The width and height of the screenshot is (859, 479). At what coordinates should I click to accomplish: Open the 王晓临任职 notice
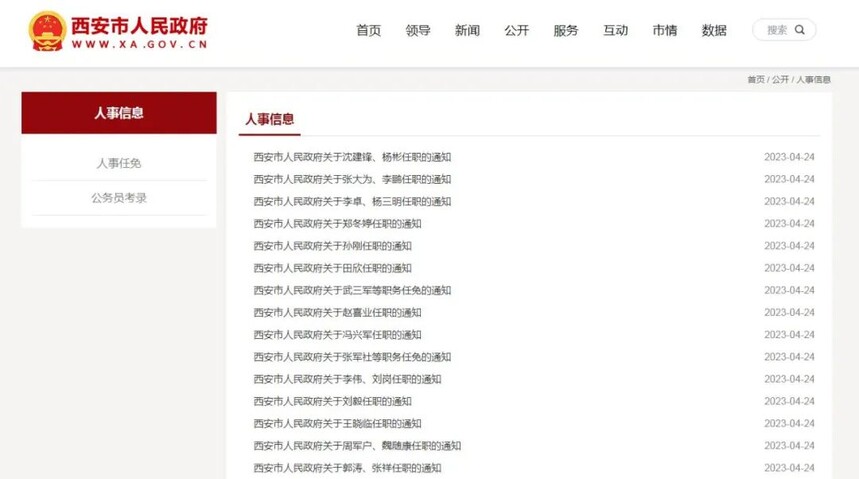pos(337,424)
